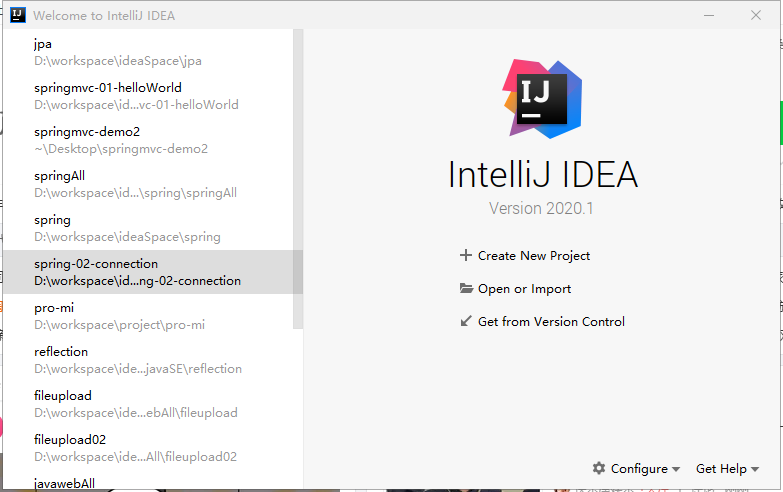Create New Project
The image size is (783, 492).
point(534,256)
